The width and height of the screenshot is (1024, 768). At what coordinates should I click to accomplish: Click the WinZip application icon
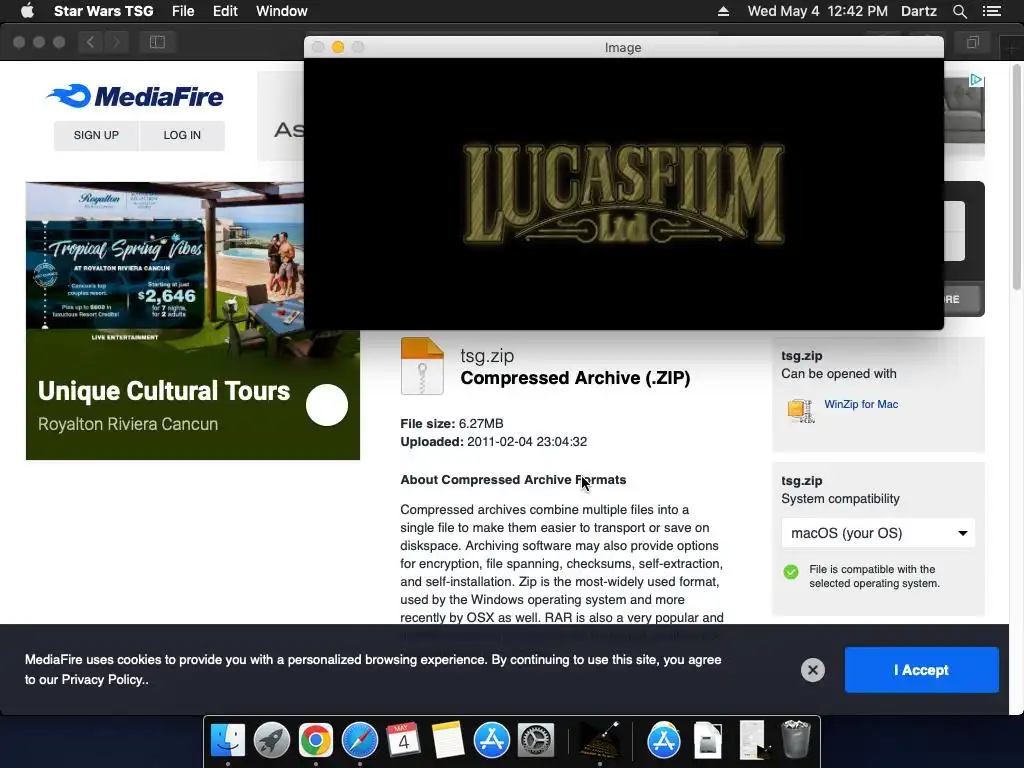[x=801, y=411]
